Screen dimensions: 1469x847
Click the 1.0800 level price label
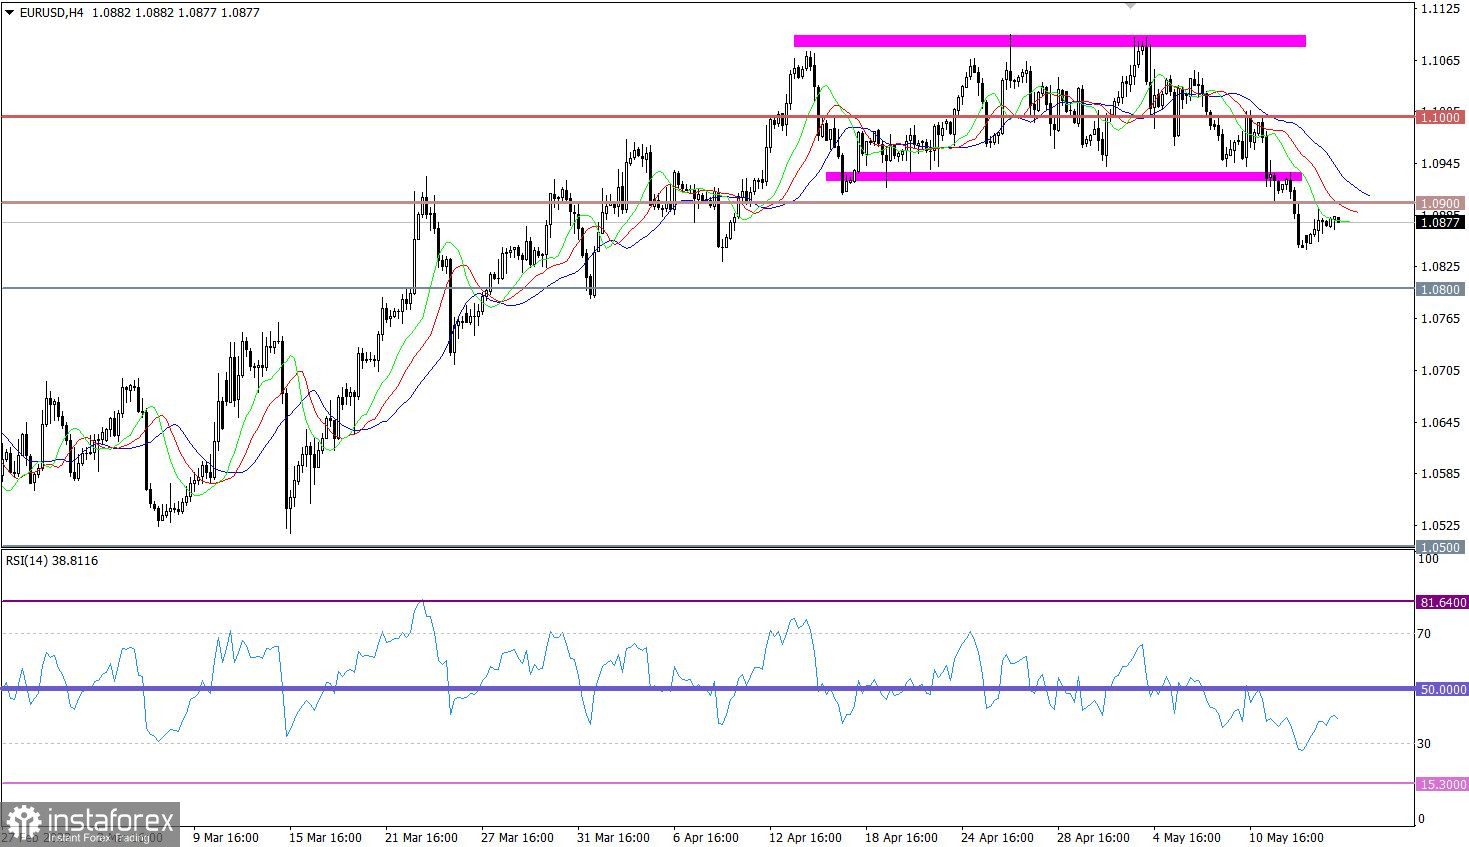[1440, 289]
